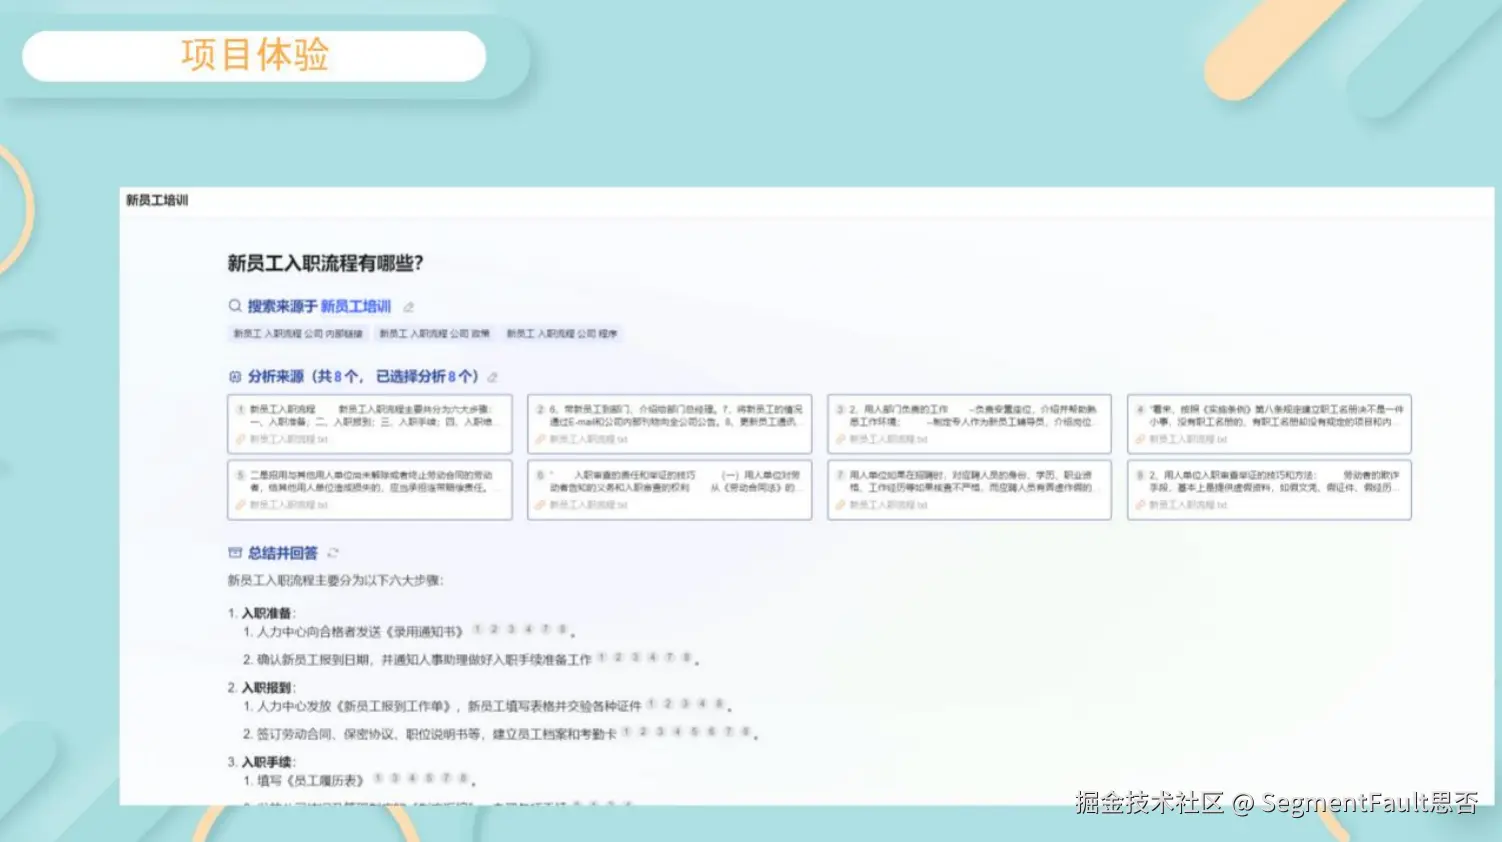Select the keyword chip 新员工 入职流程 公司 政策
The width and height of the screenshot is (1502, 842).
(436, 333)
